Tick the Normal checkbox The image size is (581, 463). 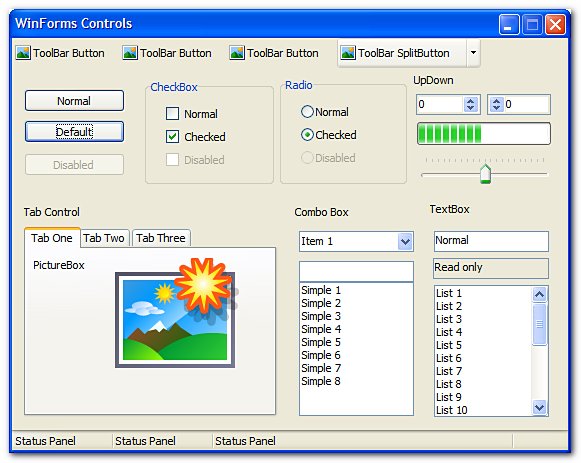click(172, 114)
